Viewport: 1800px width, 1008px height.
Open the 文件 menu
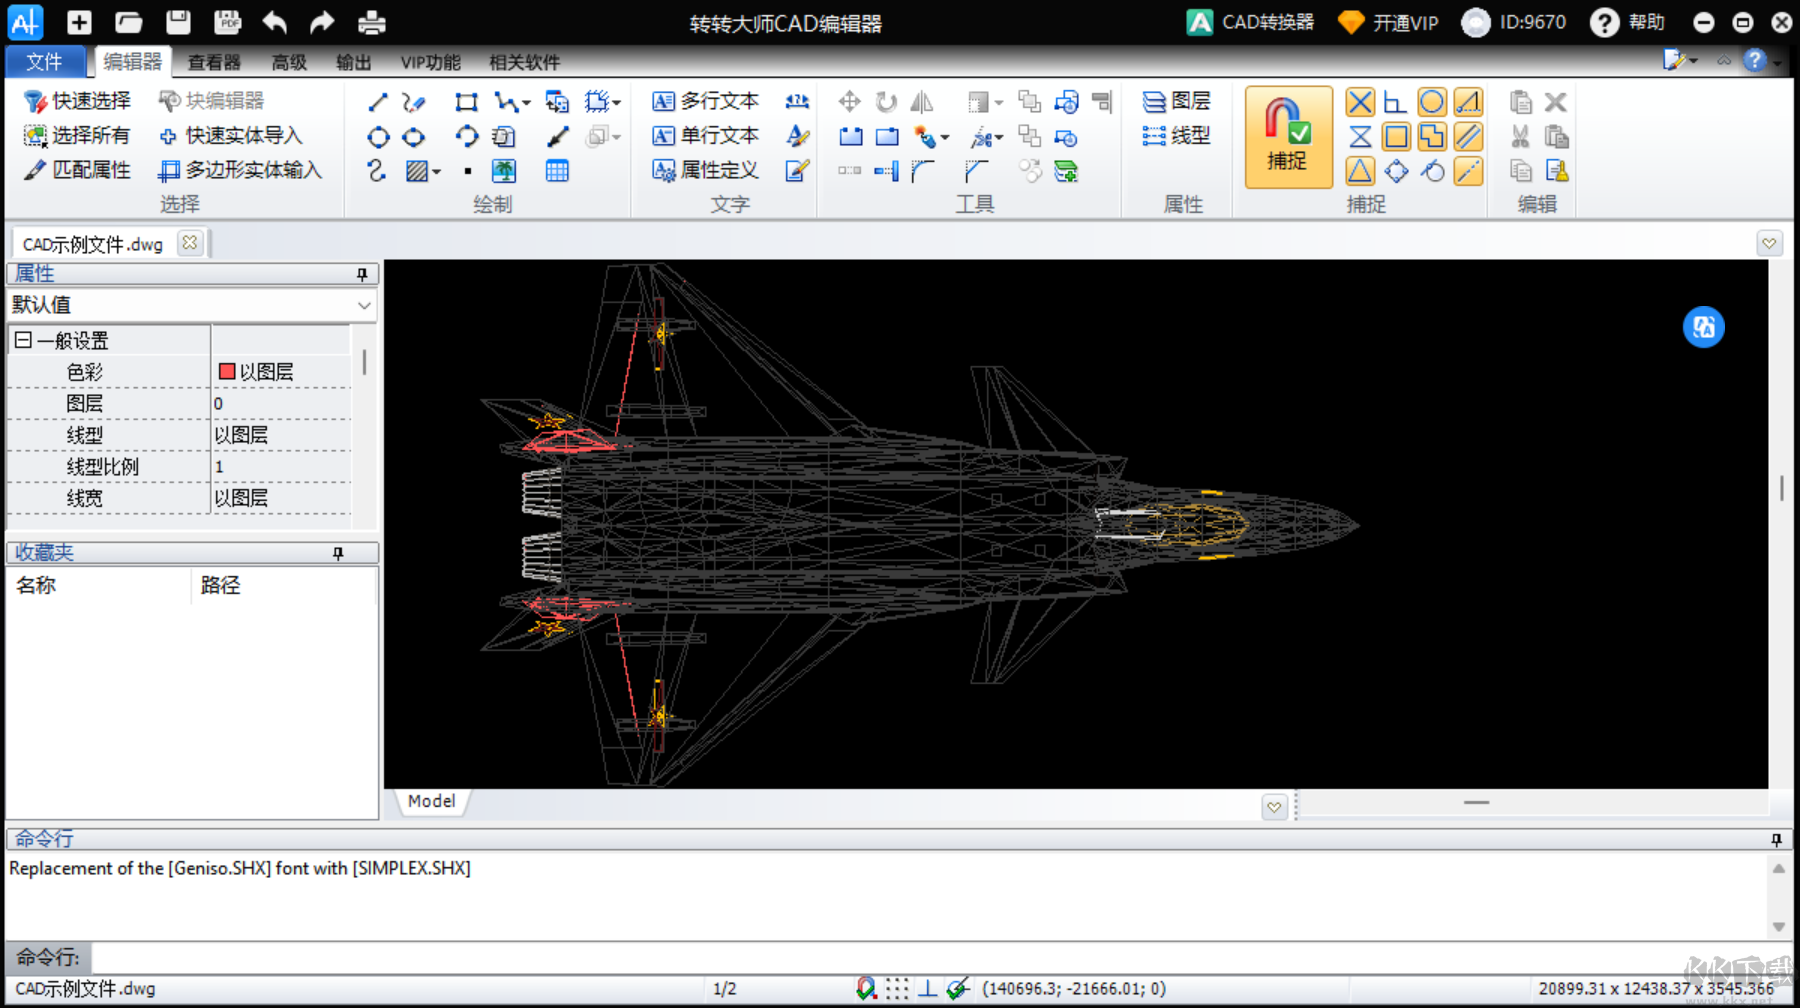(x=44, y=62)
